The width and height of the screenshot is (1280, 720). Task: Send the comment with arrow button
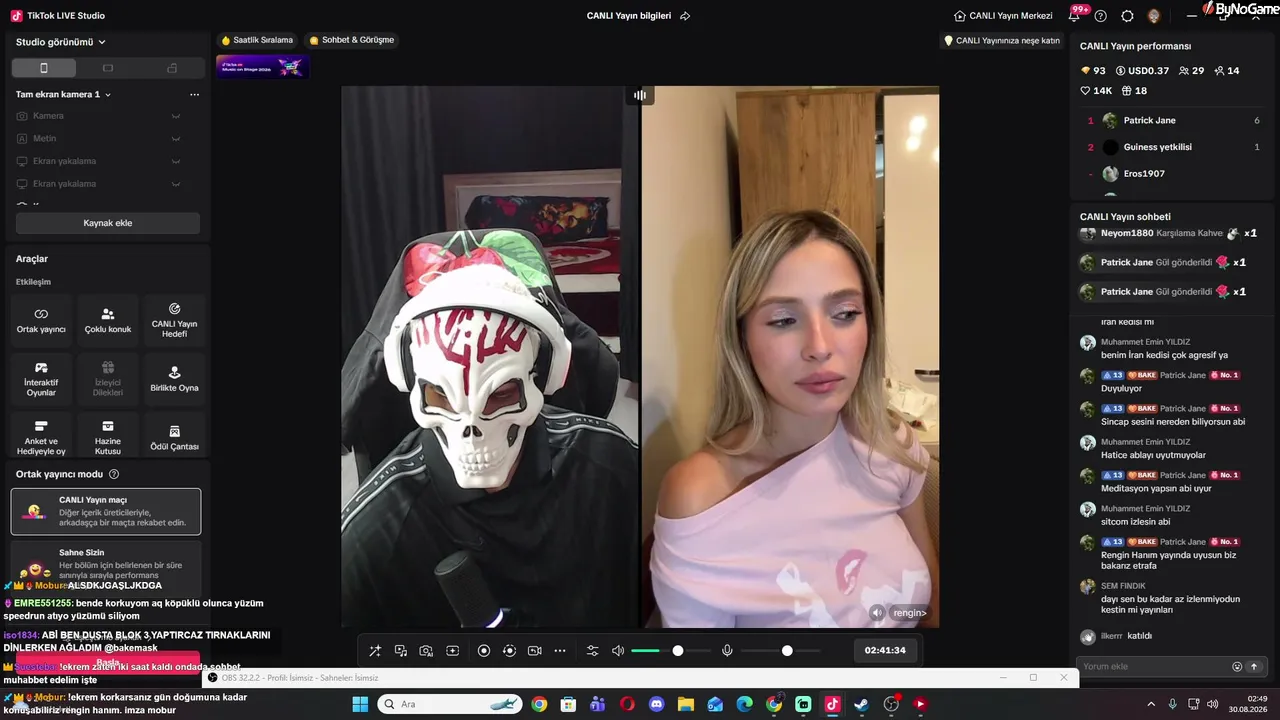[x=1254, y=667]
